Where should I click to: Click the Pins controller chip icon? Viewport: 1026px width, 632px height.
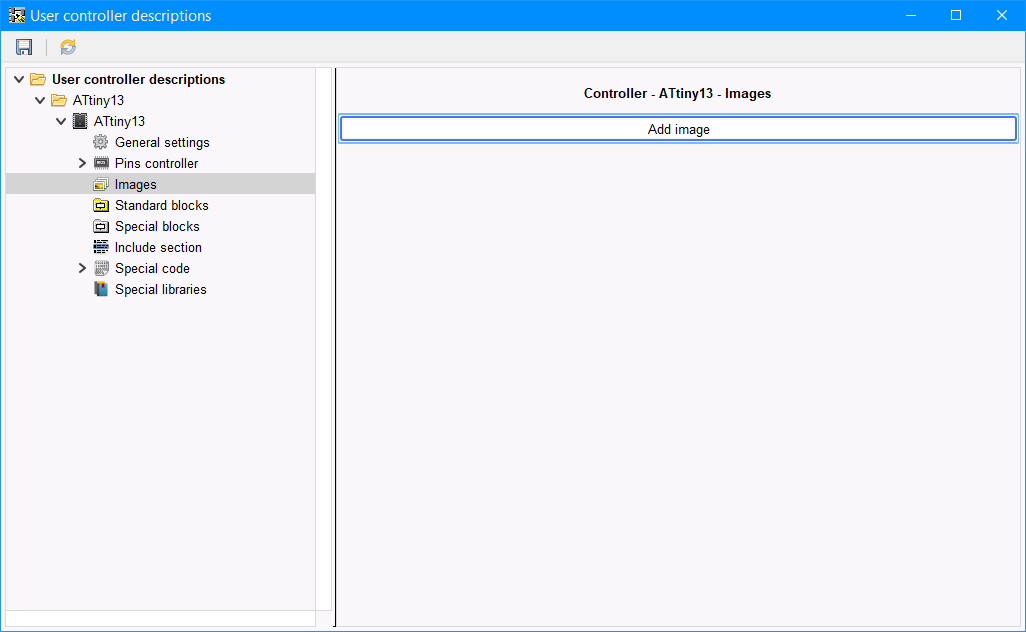pyautogui.click(x=101, y=163)
